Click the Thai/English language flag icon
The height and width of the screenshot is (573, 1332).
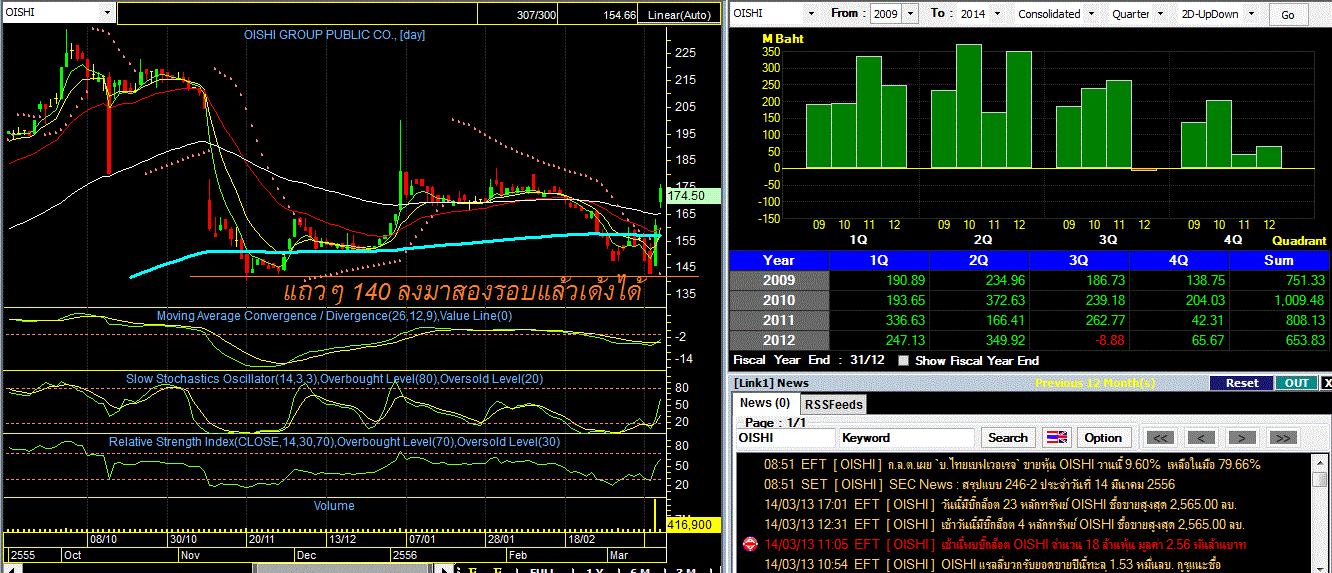[x=1056, y=437]
